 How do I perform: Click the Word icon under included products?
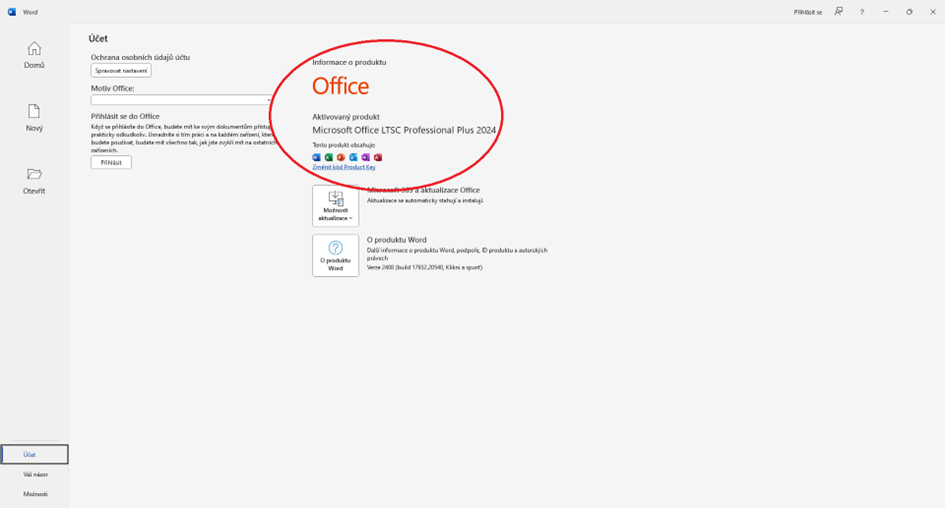(317, 157)
